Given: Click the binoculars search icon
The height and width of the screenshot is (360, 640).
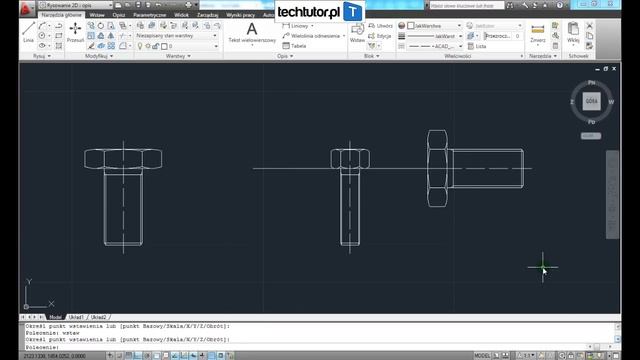Looking at the screenshot, I should click(x=510, y=5).
